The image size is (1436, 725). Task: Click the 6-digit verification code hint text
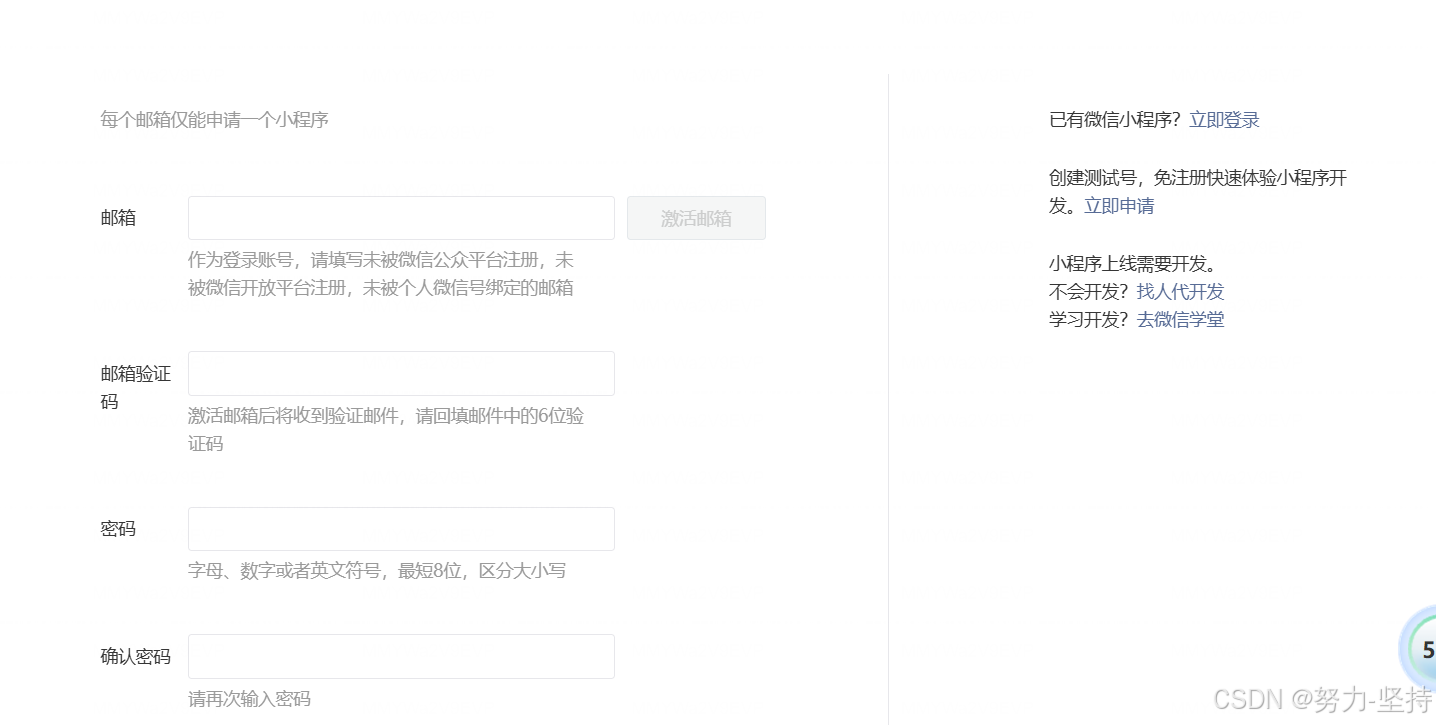point(387,429)
